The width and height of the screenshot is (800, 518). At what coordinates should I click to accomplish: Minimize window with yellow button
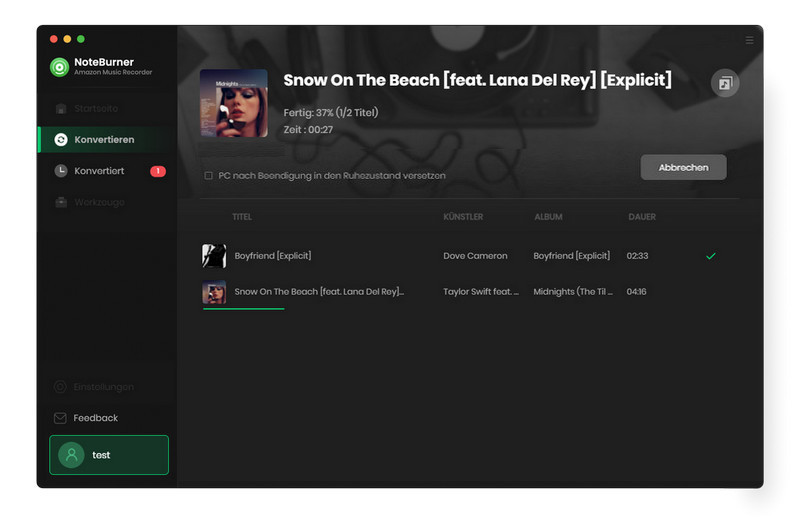[x=67, y=39]
